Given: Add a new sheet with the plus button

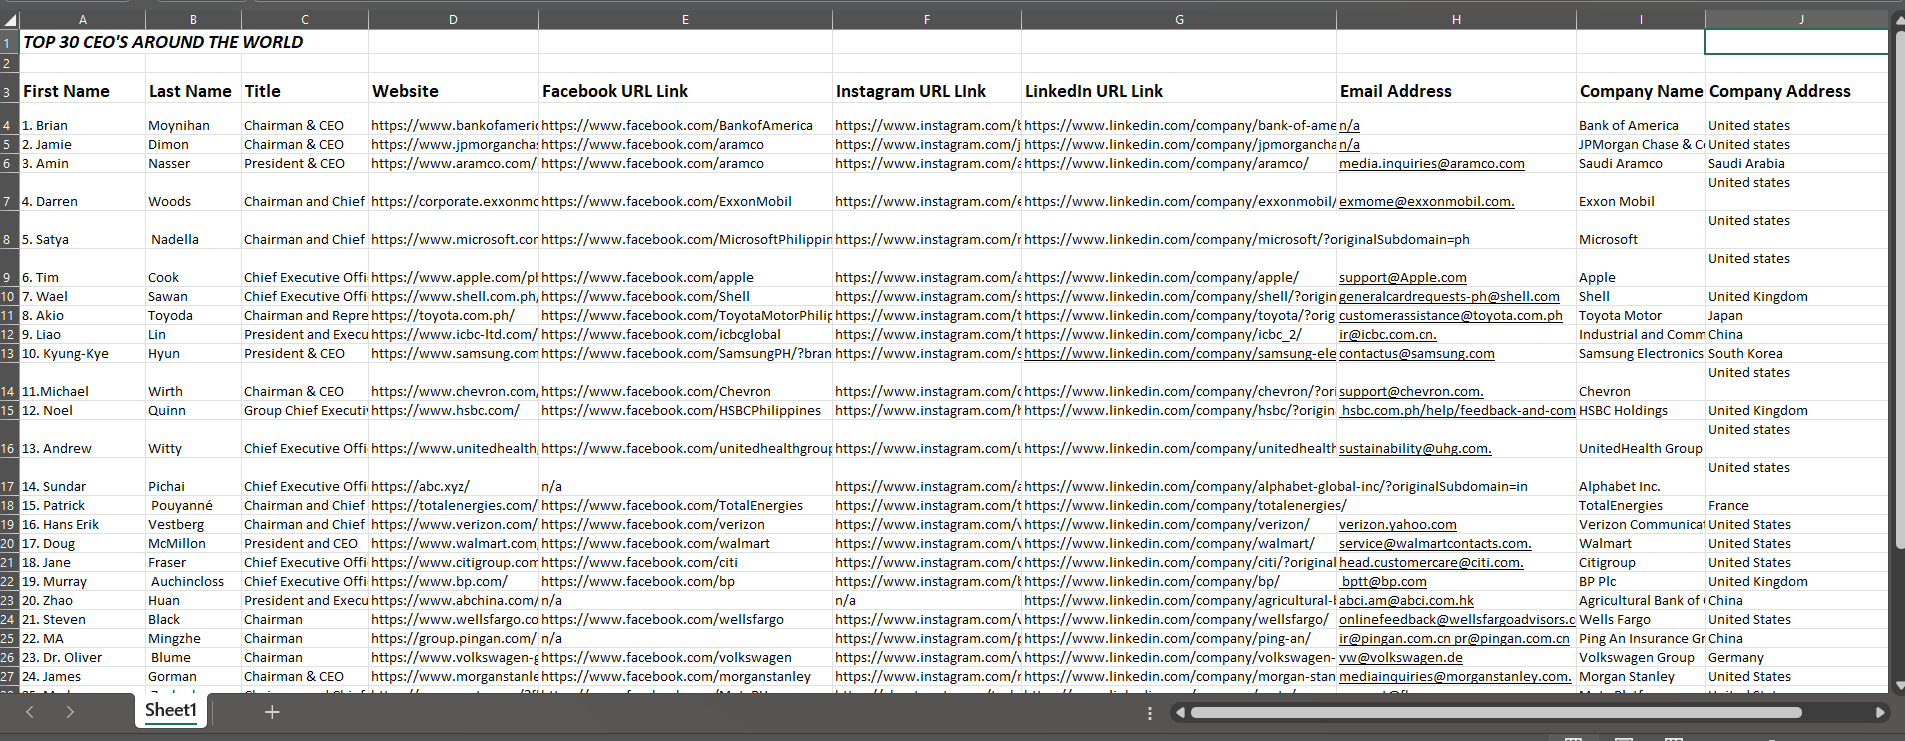Looking at the screenshot, I should [x=272, y=712].
